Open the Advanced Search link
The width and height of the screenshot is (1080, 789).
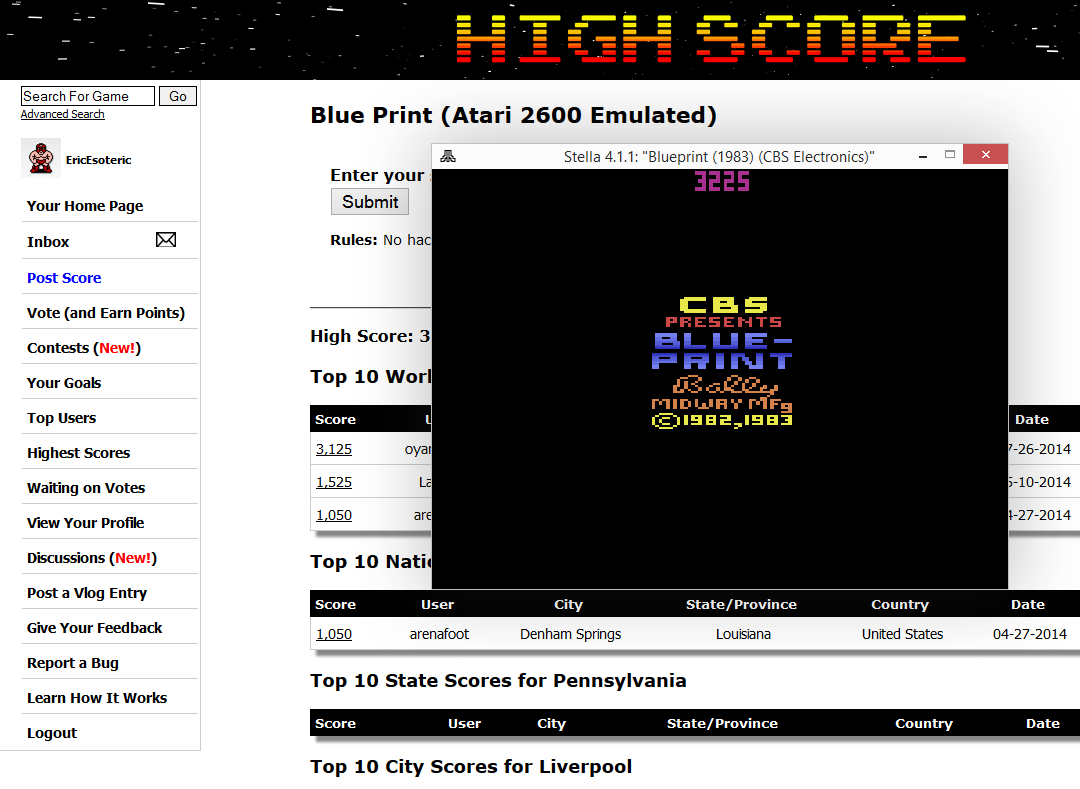(x=63, y=114)
